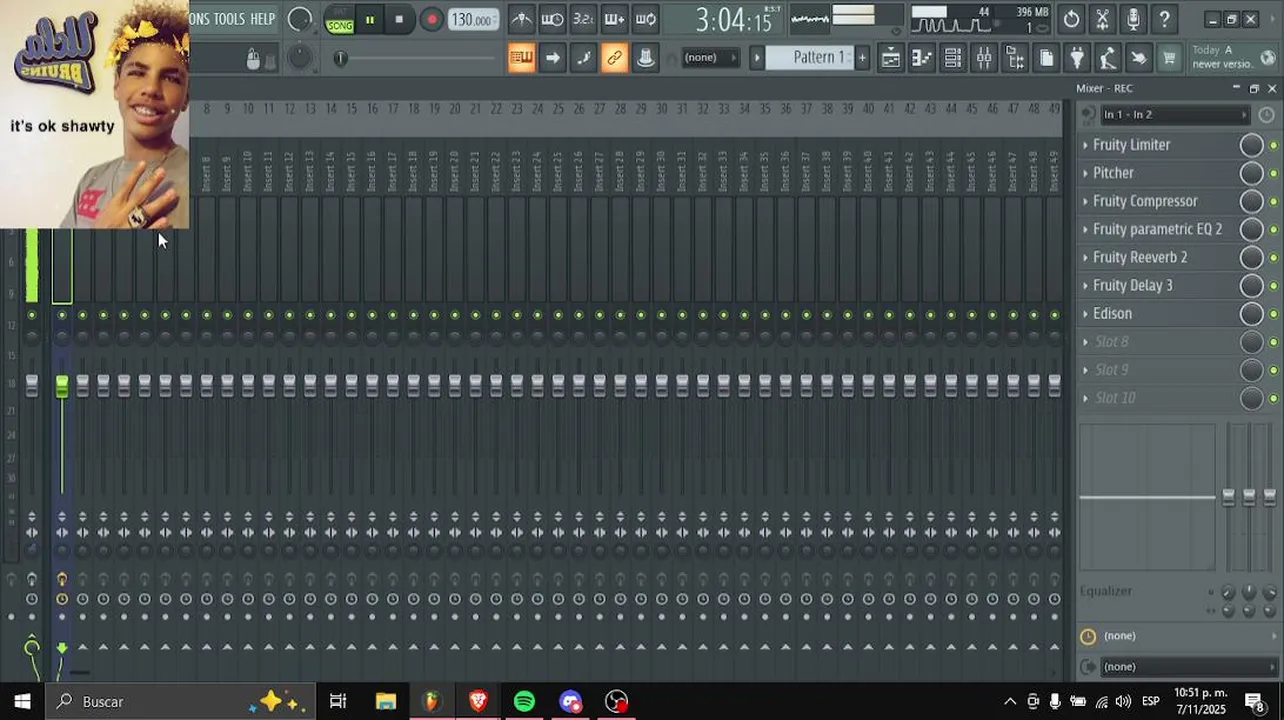Open the (none) snap selector in toolbar
This screenshot has height=720, width=1284.
click(709, 58)
